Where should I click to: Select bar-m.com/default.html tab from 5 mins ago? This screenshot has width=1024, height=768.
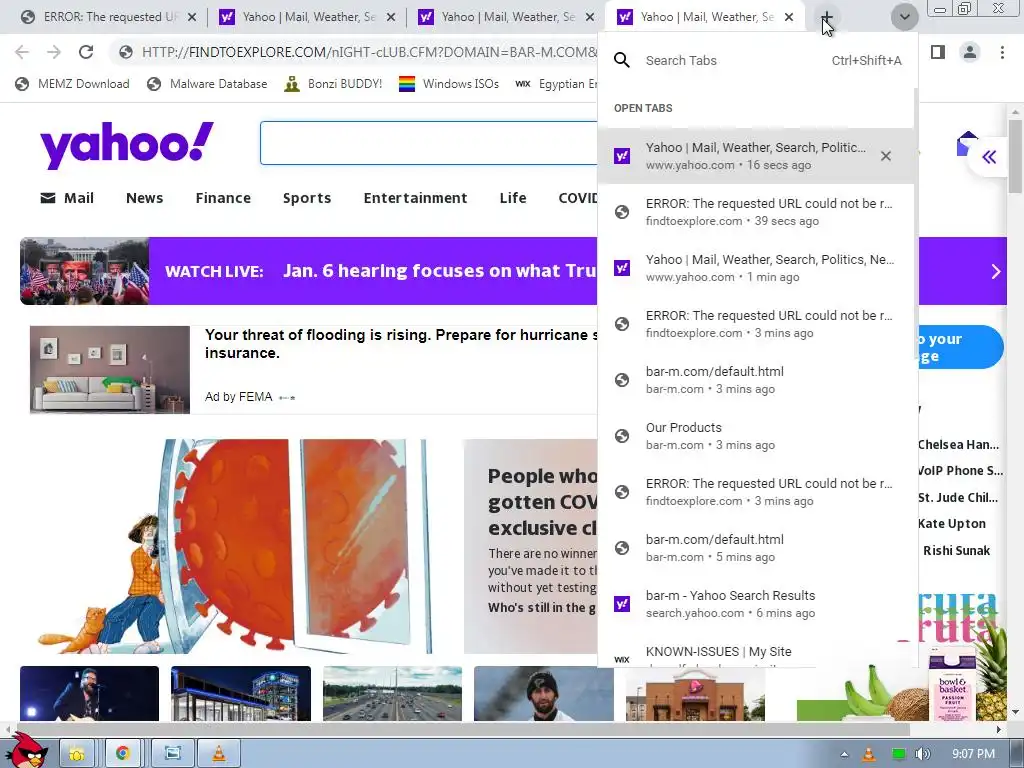pos(756,548)
